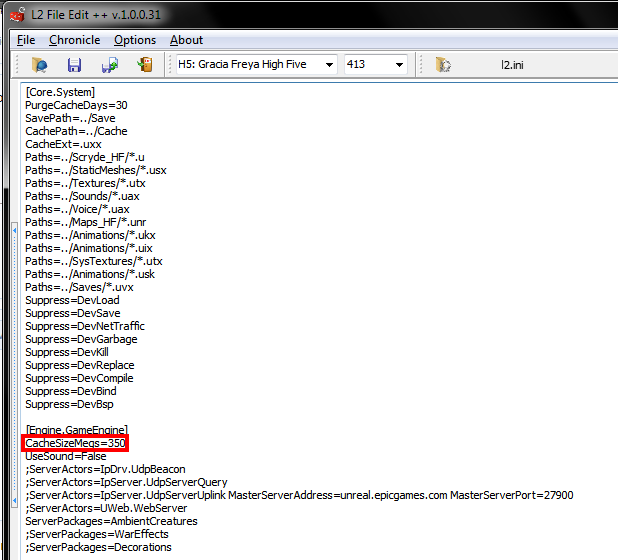Click the Suppress=DevNetTraffic line
Viewport: 618px width, 560px height.
[x=85, y=326]
